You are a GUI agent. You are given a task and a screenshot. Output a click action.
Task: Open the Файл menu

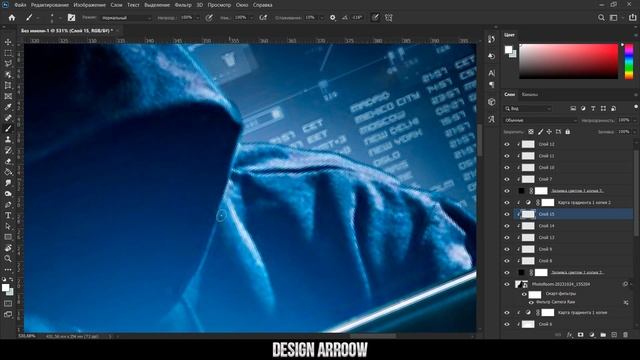20,5
